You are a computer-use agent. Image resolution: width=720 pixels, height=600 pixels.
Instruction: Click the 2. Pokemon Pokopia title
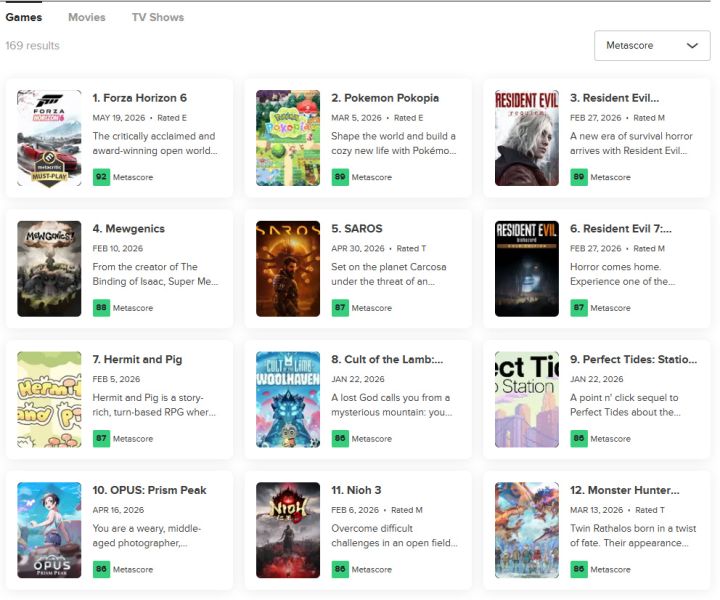coord(385,98)
